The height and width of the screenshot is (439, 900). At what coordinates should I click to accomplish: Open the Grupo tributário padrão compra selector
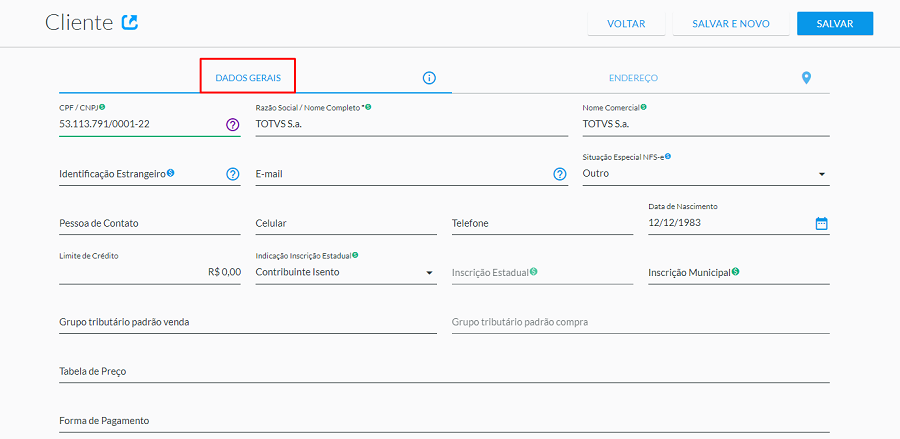[641, 323]
